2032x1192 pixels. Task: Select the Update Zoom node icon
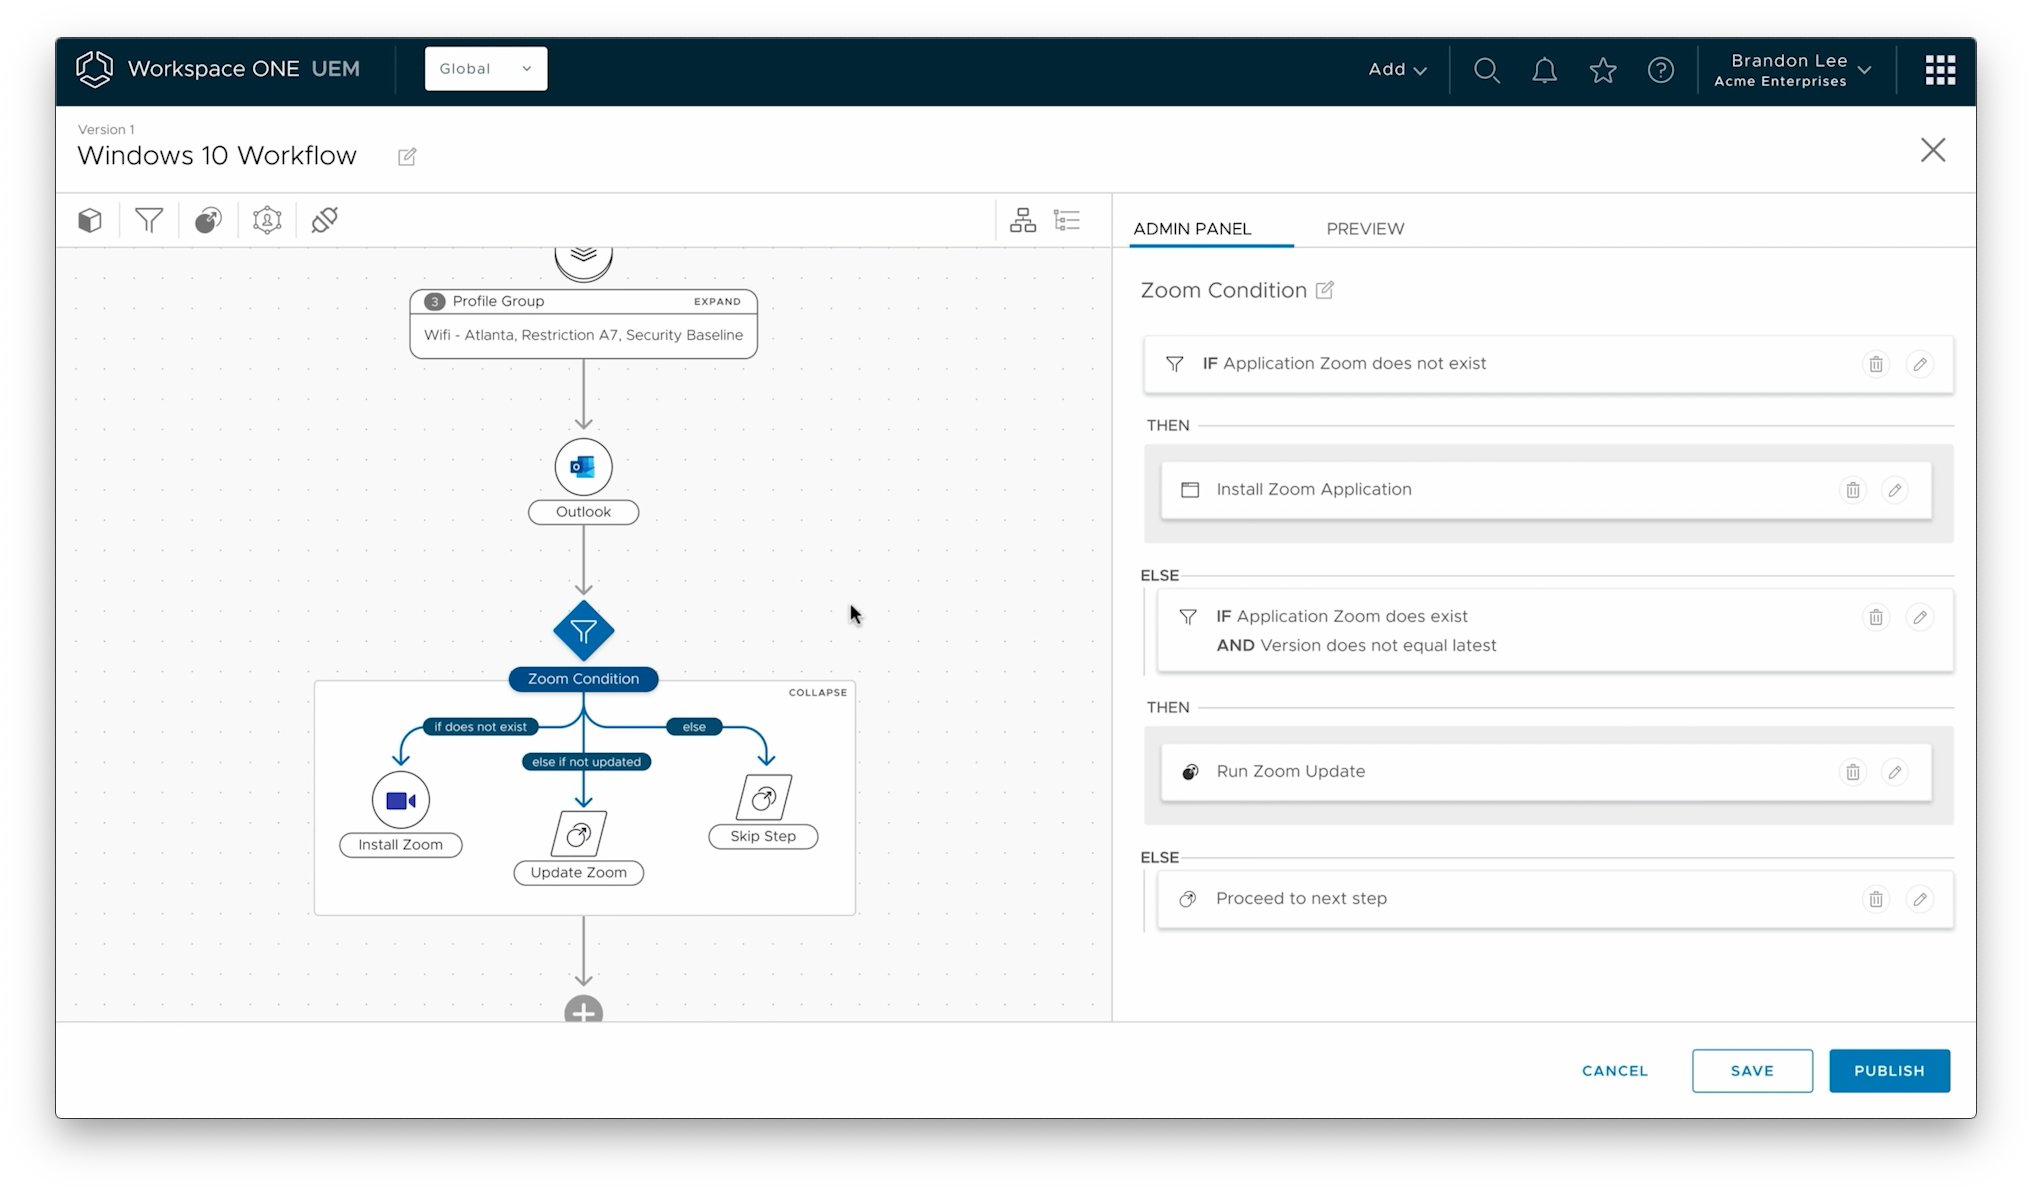point(579,834)
